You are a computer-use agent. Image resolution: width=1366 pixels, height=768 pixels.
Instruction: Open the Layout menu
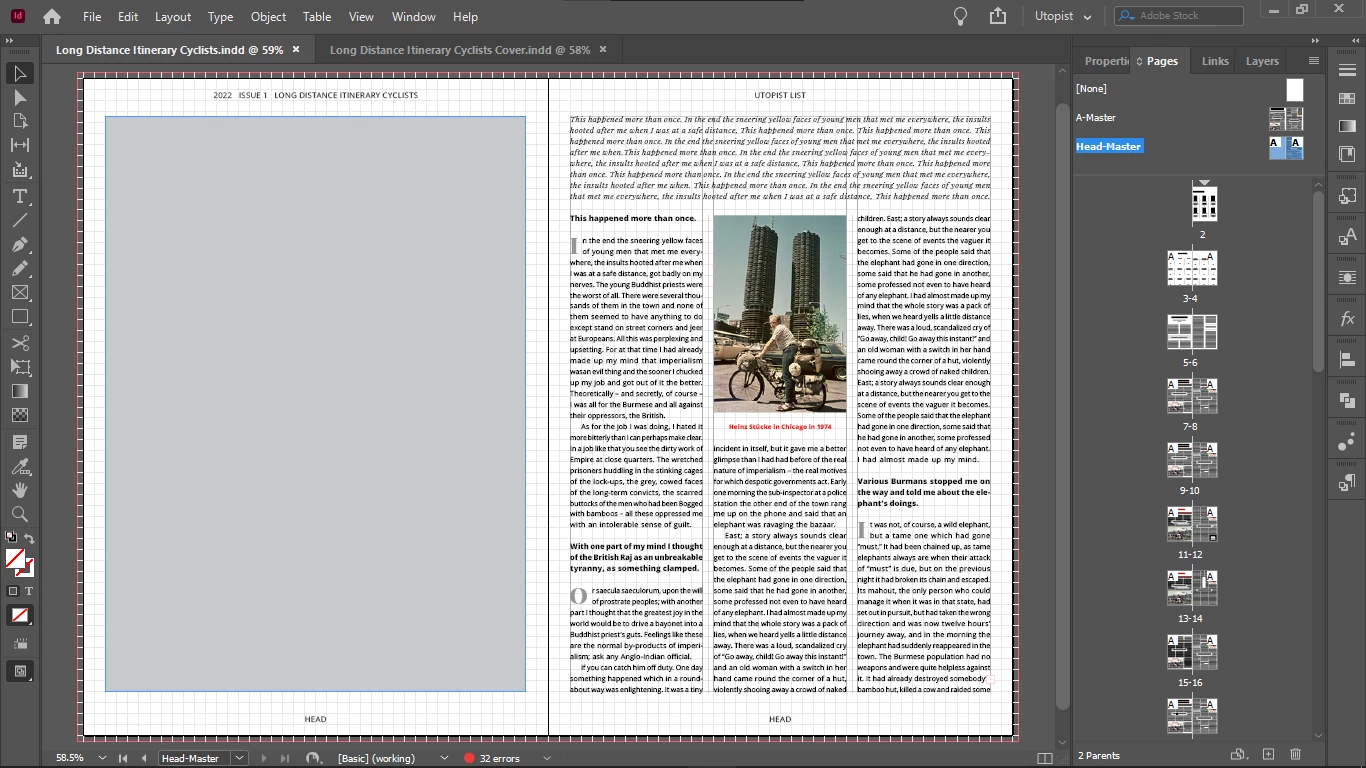tap(173, 16)
